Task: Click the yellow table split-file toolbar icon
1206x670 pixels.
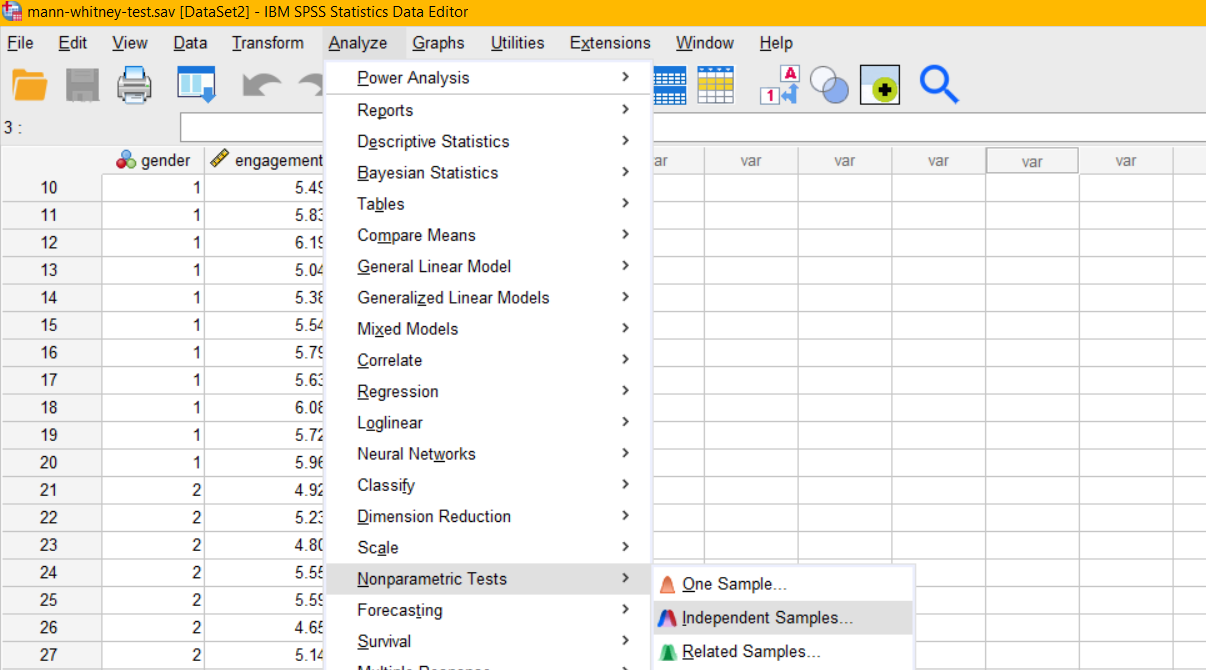Action: [716, 85]
